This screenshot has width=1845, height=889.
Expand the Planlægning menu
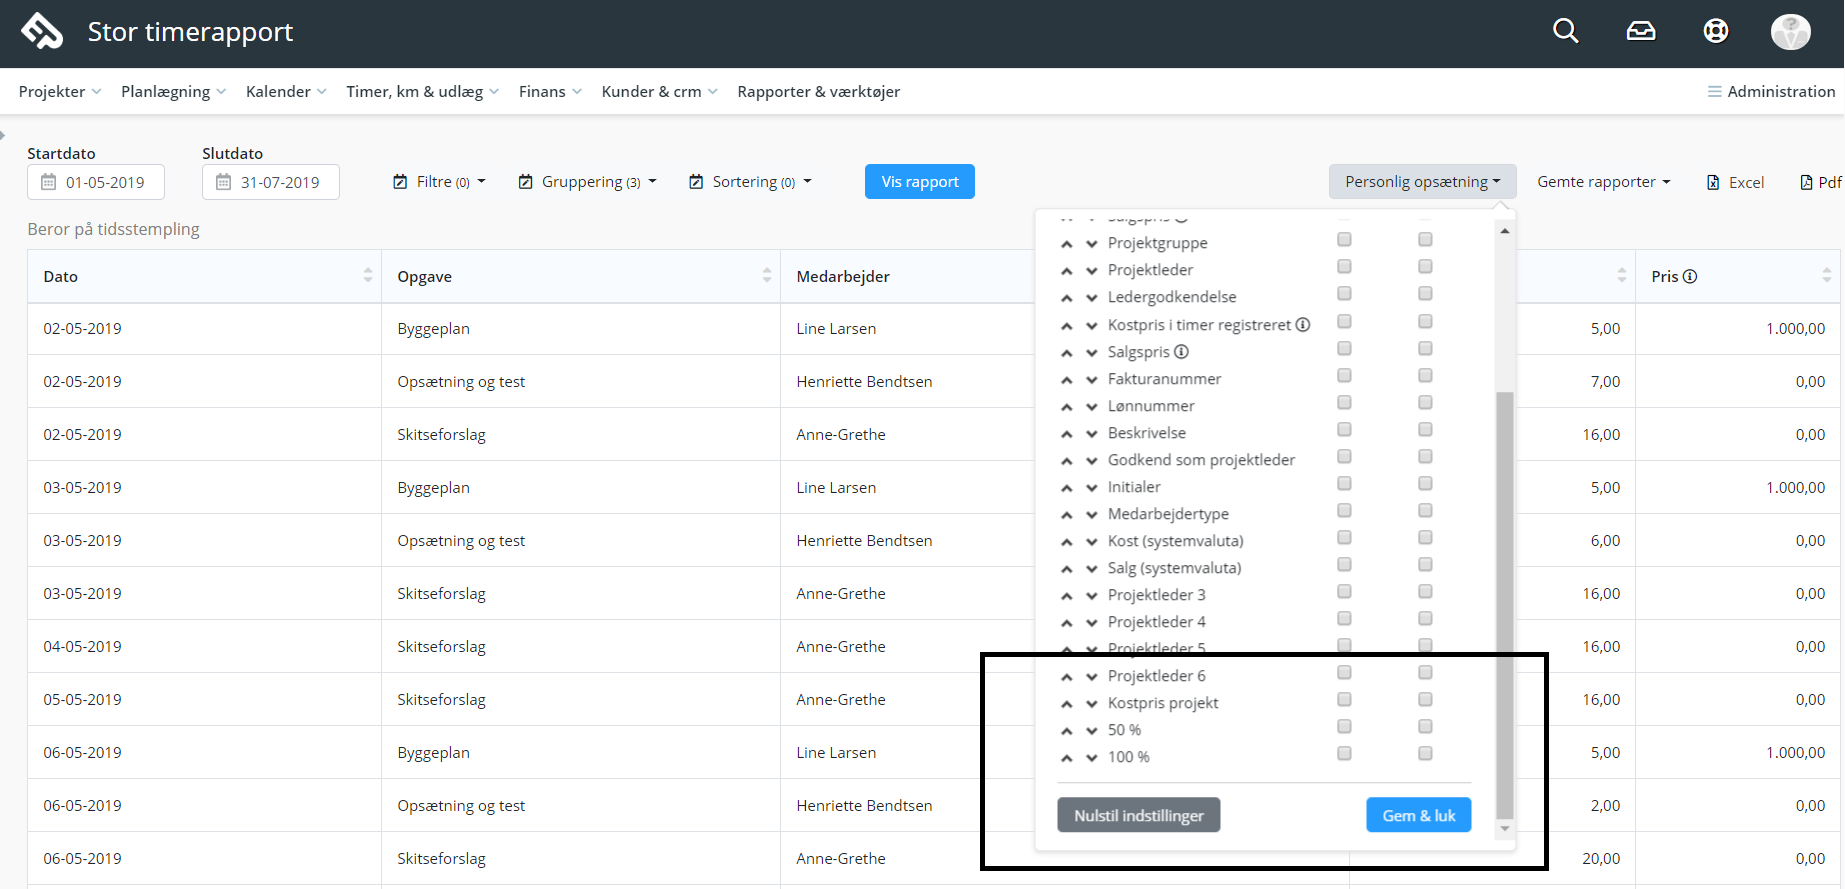tap(174, 91)
